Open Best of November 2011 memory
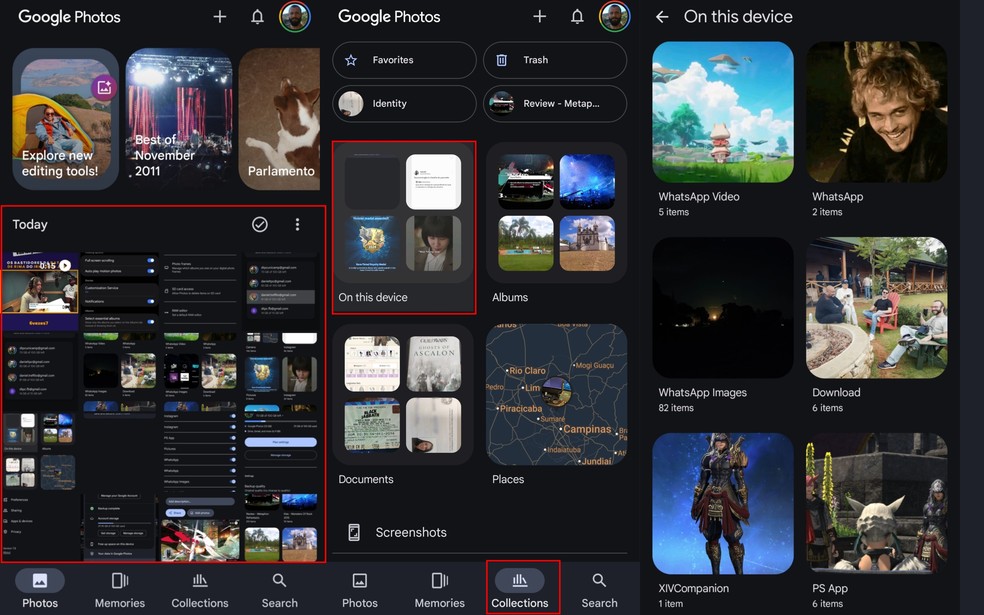The height and width of the screenshot is (615, 984). click(179, 119)
